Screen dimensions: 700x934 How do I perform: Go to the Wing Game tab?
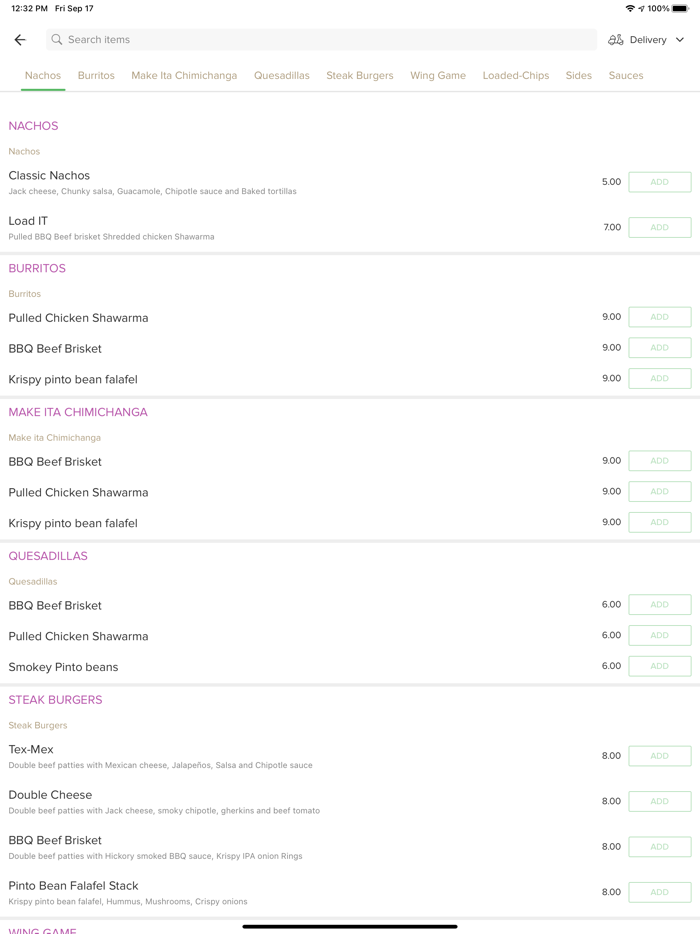pyautogui.click(x=438, y=76)
